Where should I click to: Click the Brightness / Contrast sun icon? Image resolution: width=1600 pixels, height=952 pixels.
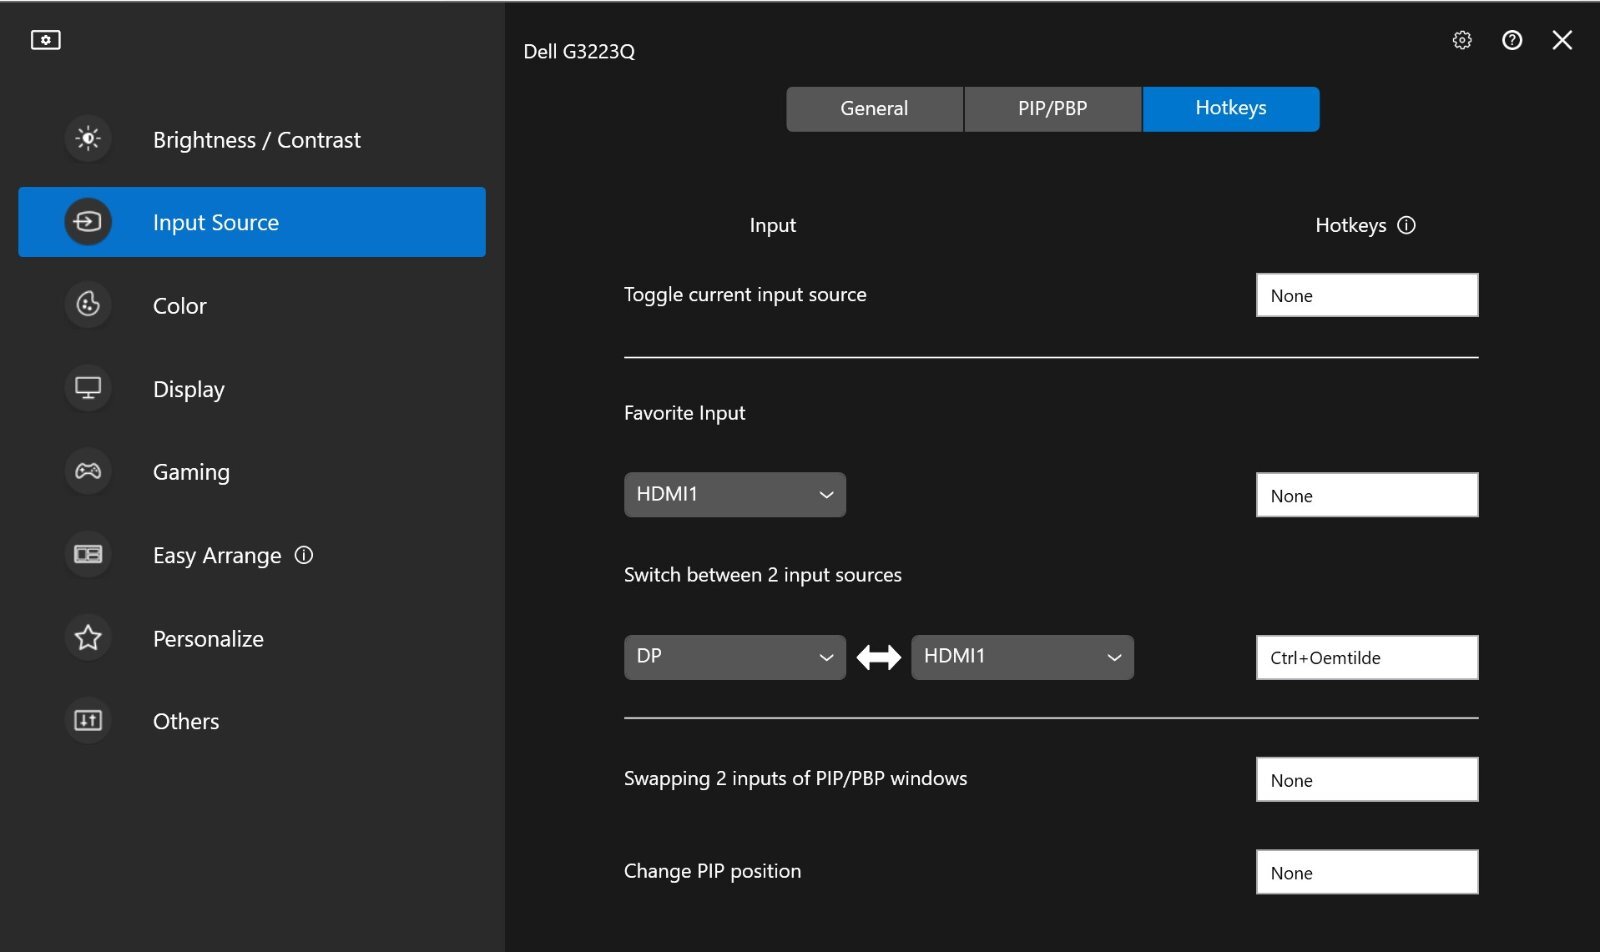(88, 139)
